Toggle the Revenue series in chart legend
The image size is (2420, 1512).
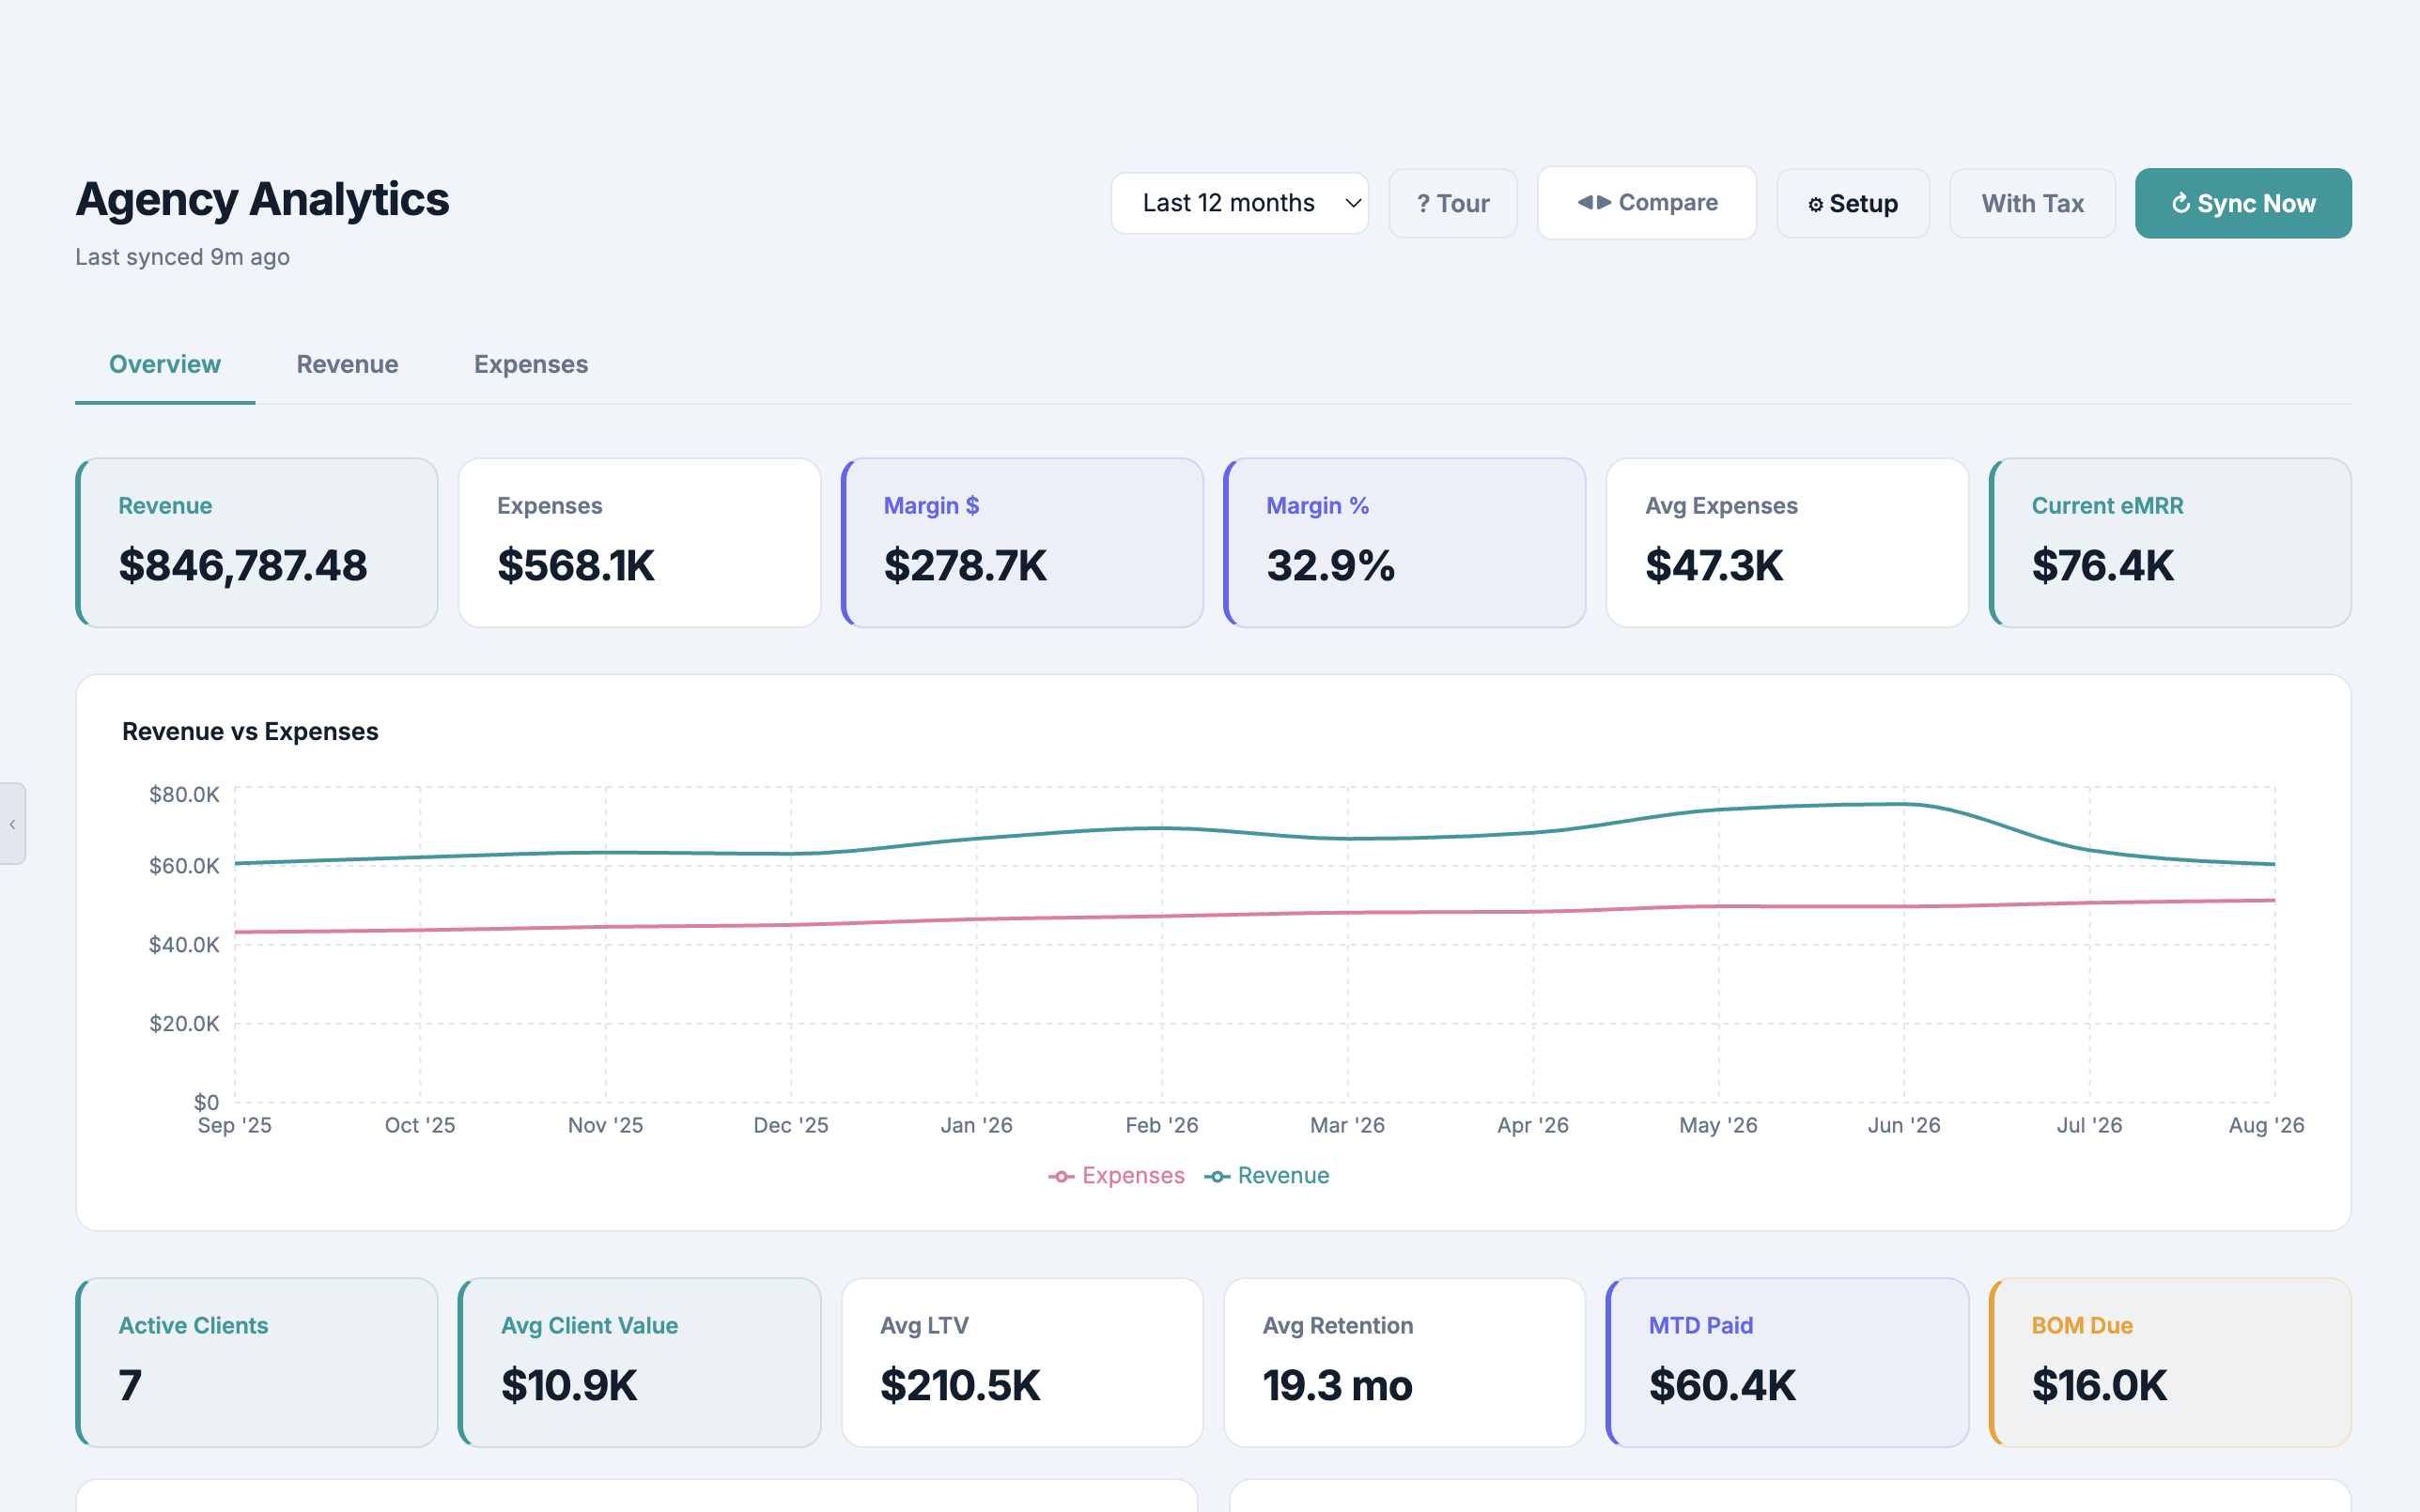[1267, 1176]
